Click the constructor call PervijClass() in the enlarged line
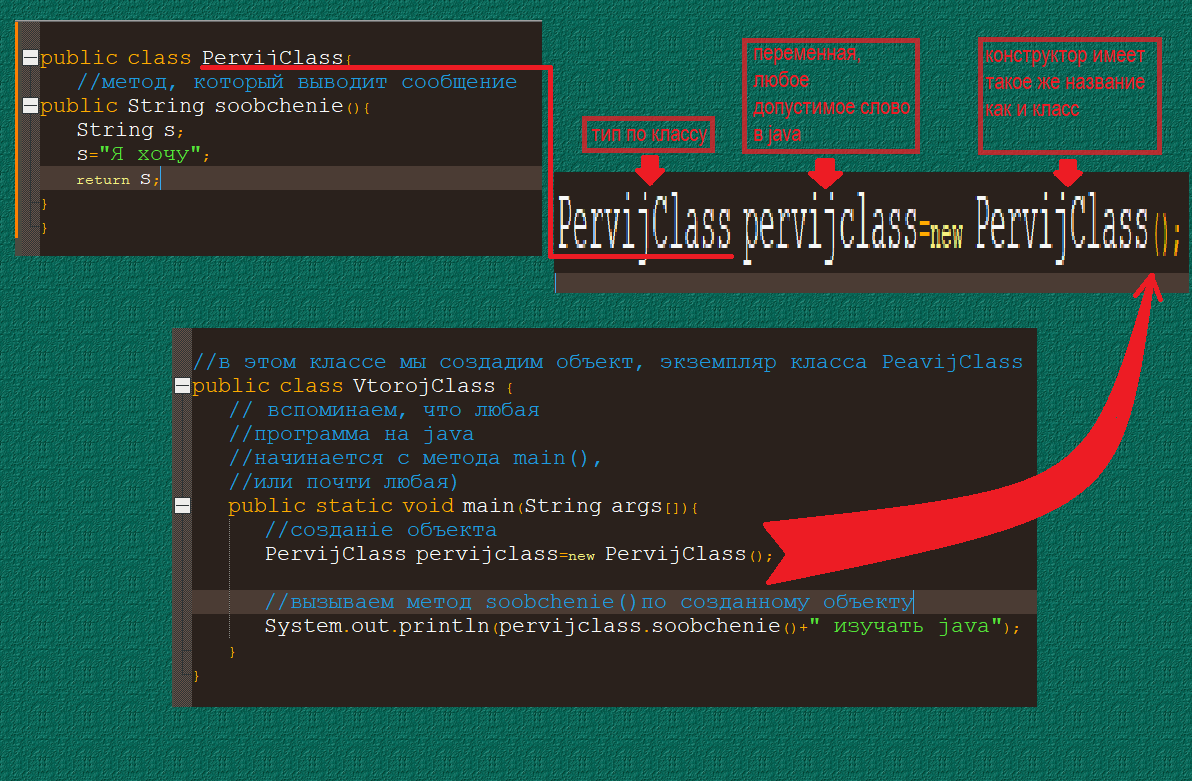The height and width of the screenshot is (781, 1192). [x=1071, y=227]
